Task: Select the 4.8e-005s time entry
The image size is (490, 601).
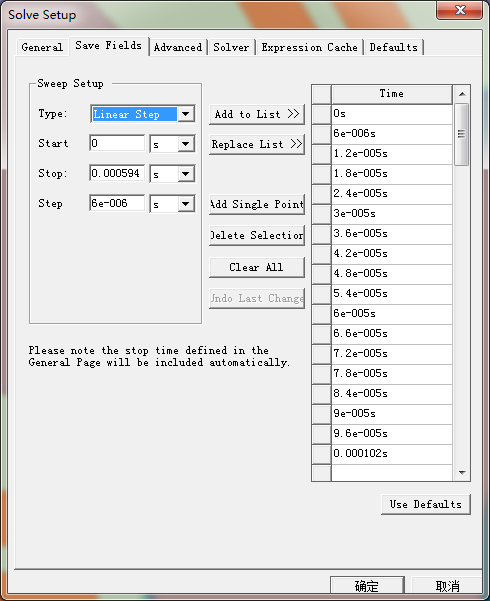Action: coord(392,274)
